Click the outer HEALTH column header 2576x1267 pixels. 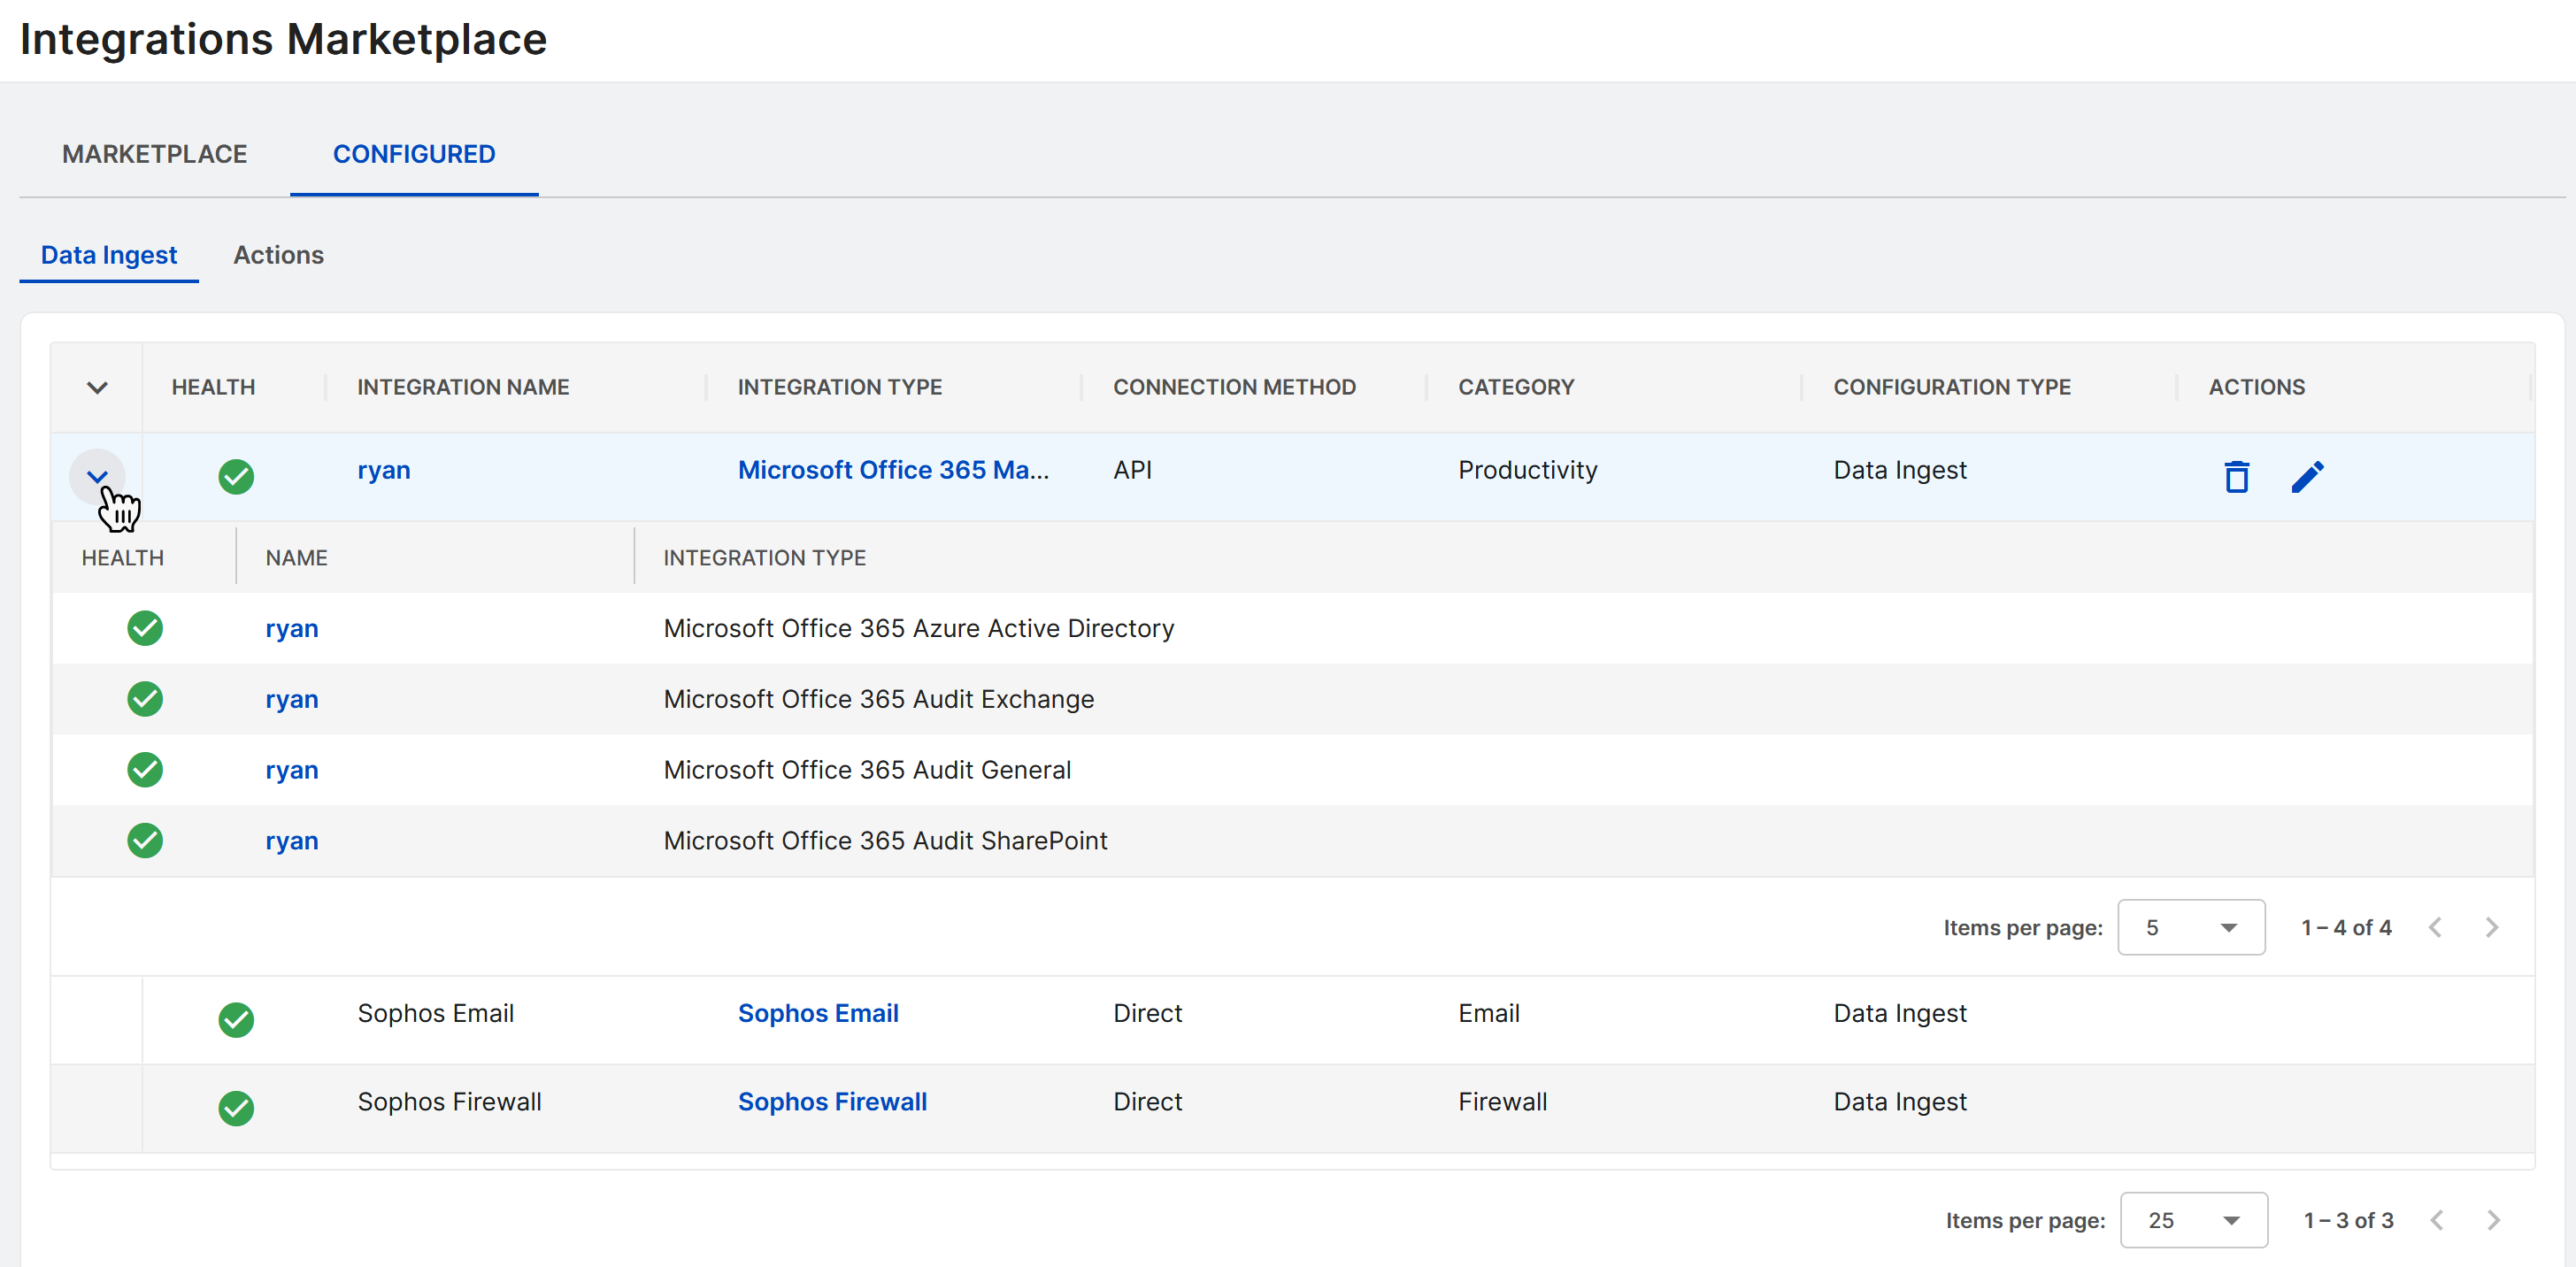click(213, 387)
